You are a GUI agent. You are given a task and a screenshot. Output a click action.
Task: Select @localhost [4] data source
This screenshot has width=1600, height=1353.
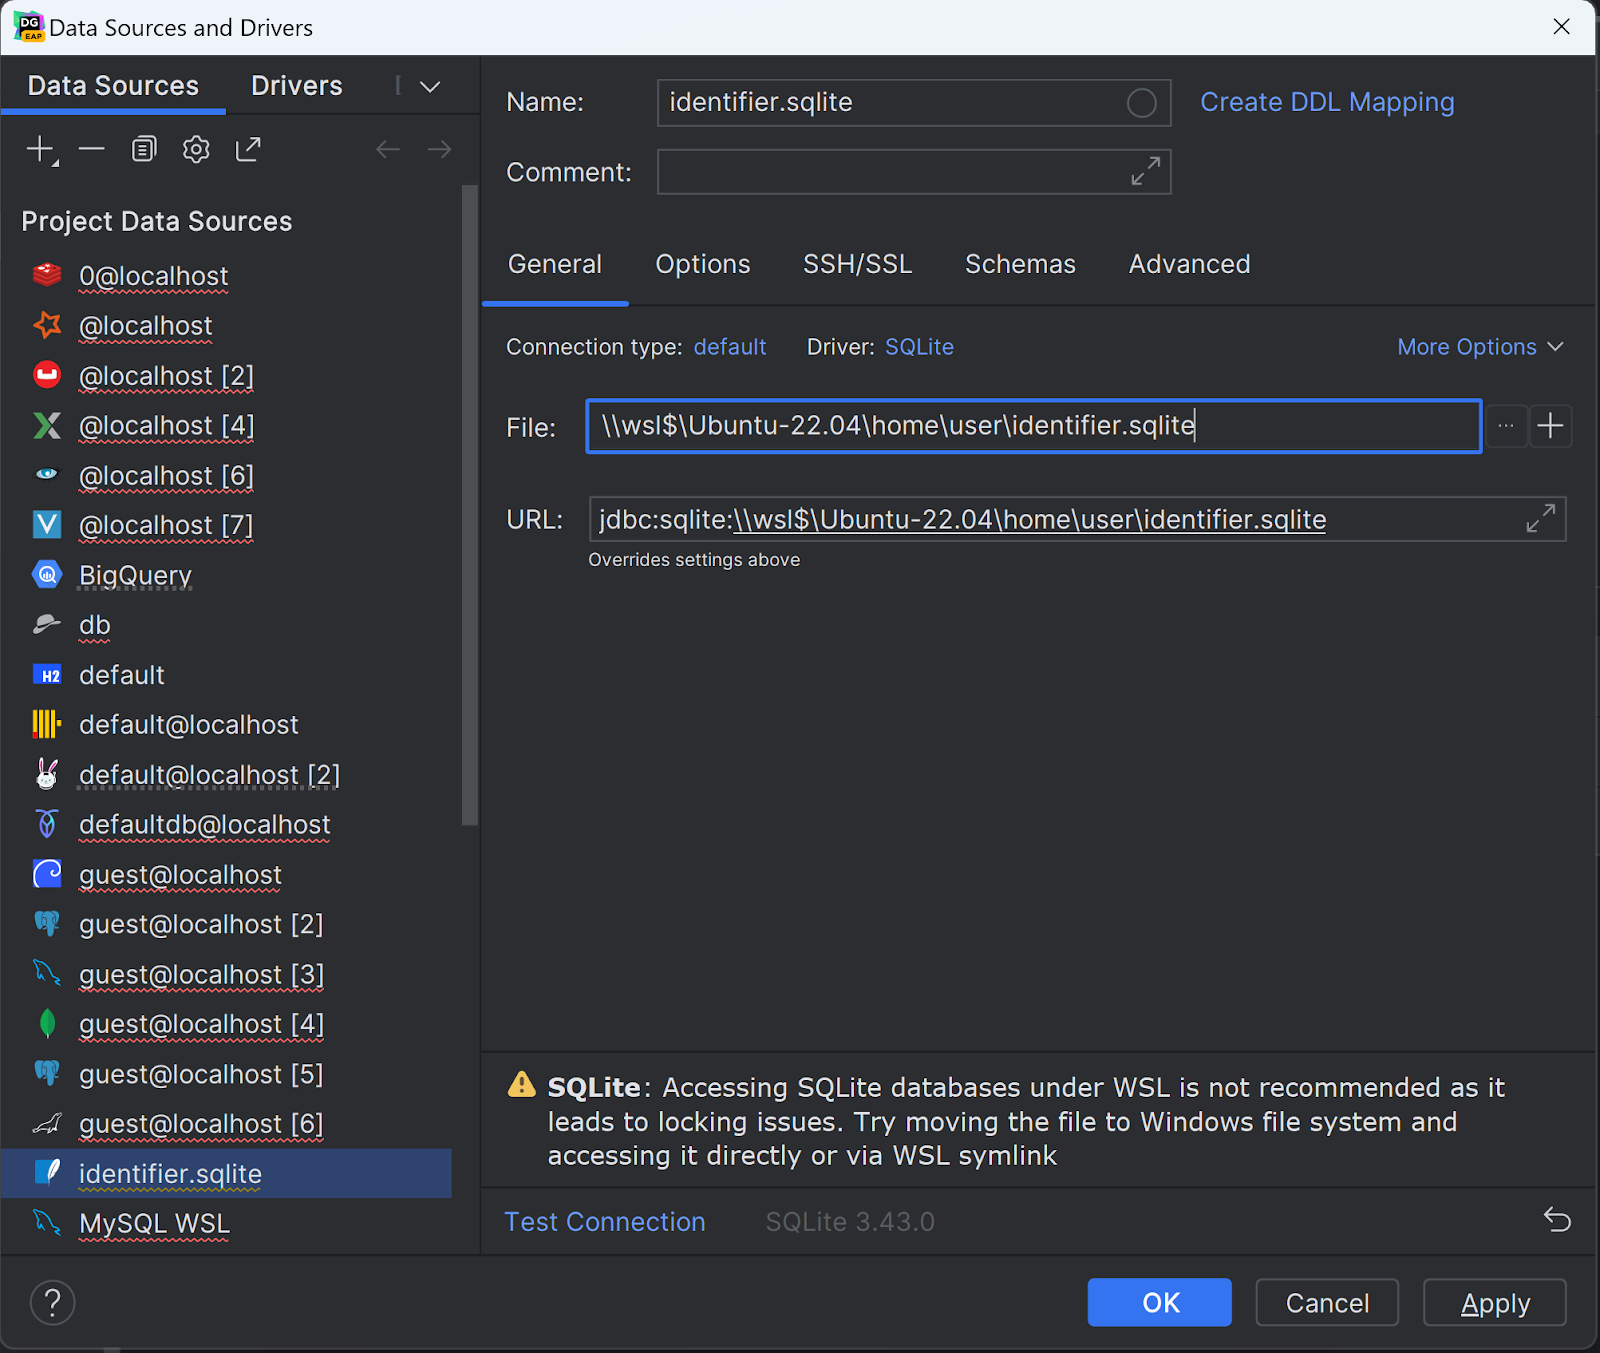(x=226, y=425)
